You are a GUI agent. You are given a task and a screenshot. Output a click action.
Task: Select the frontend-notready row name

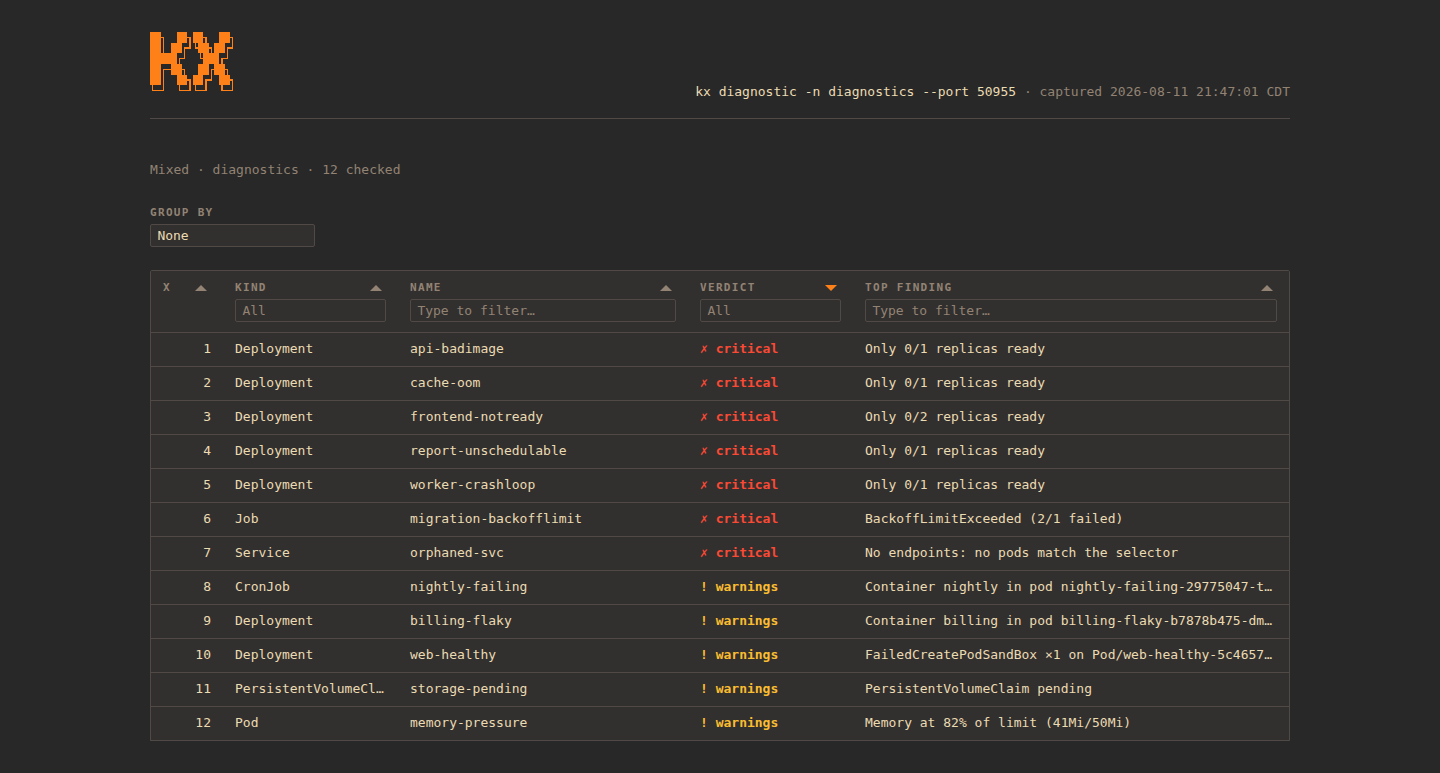click(x=476, y=417)
